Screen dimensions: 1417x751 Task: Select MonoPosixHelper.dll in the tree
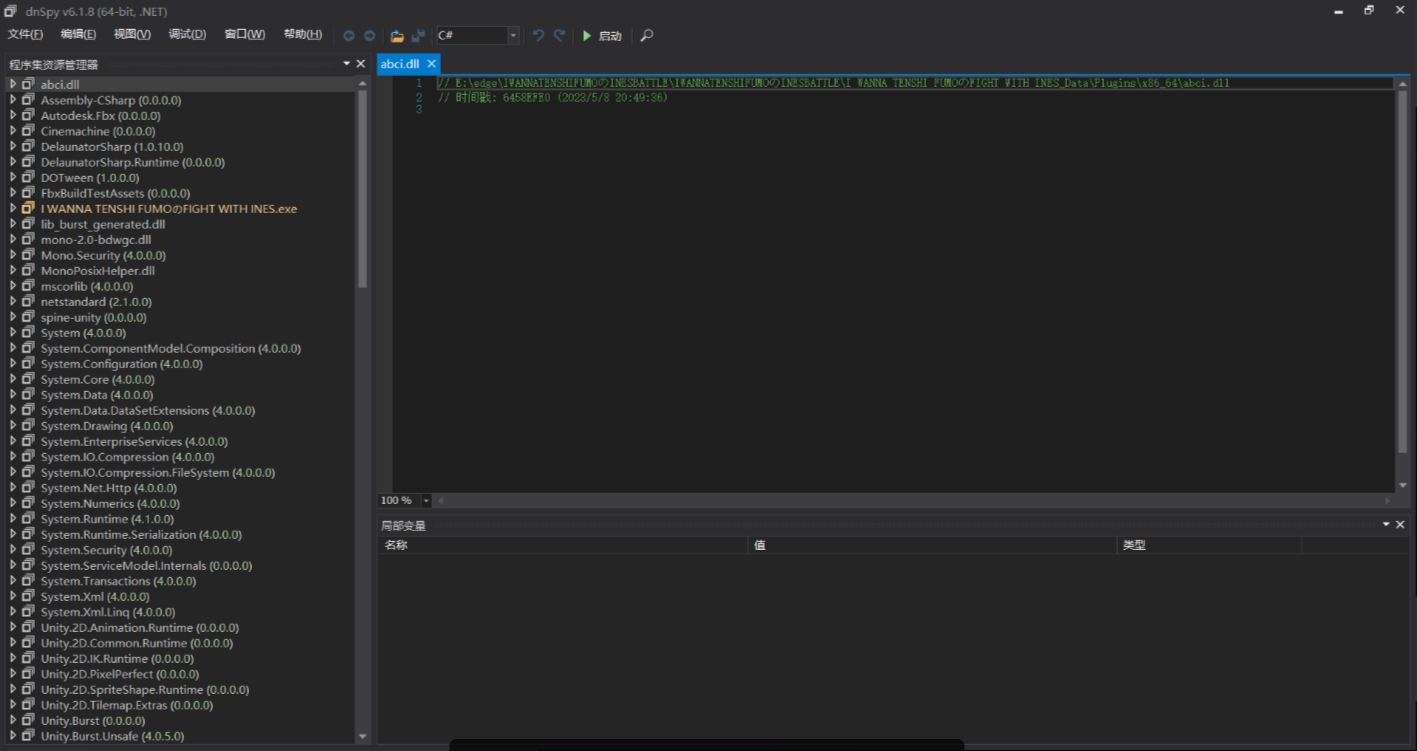click(98, 271)
